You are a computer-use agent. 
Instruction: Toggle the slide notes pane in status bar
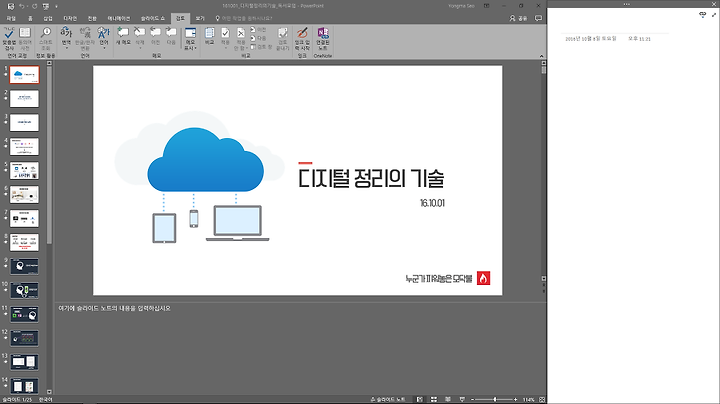click(x=388, y=399)
